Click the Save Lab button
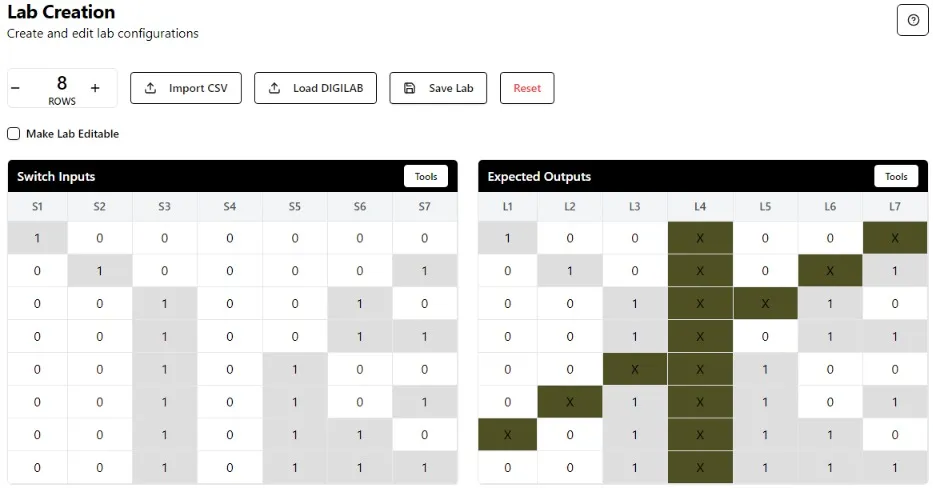The width and height of the screenshot is (933, 488). [438, 88]
